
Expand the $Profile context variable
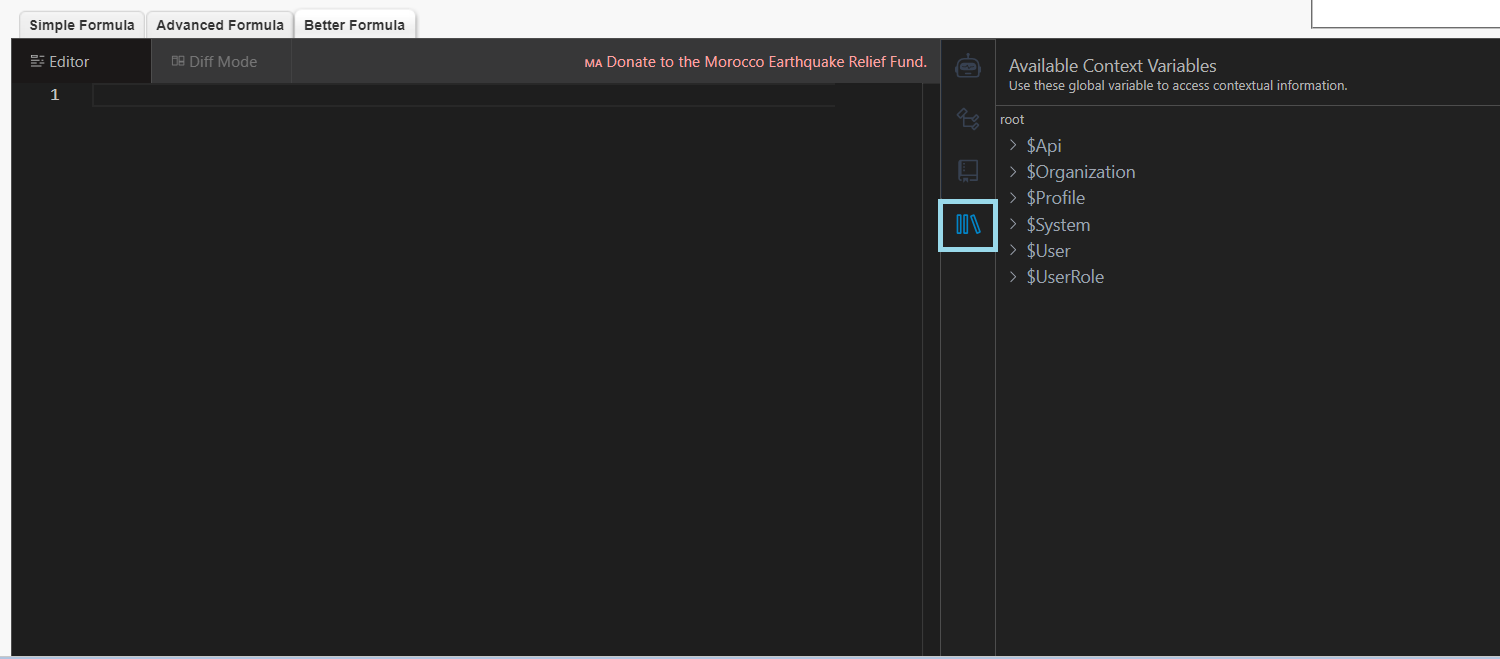coord(1012,197)
